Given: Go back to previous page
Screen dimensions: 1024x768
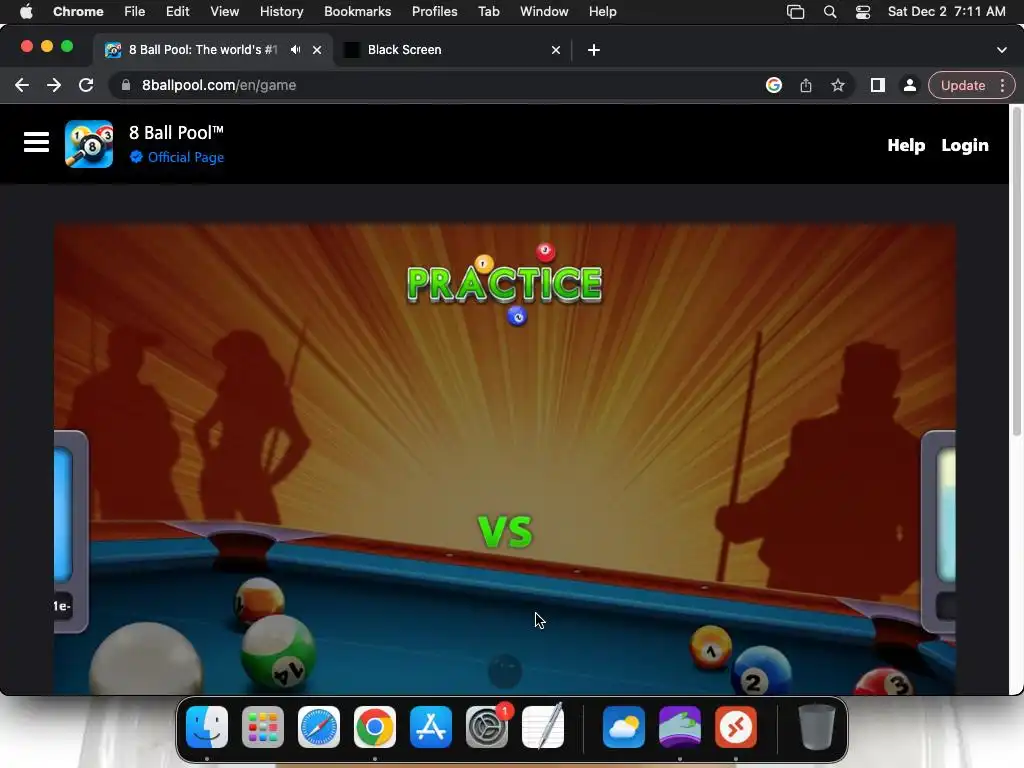Looking at the screenshot, I should point(22,85).
